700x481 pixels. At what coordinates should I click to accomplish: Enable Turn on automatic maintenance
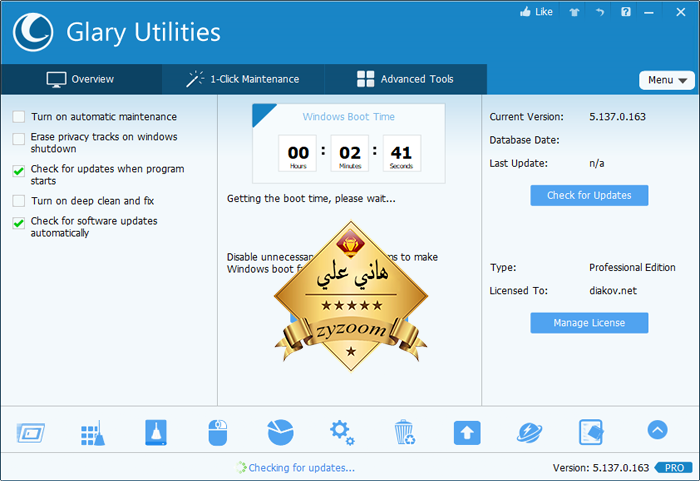tap(19, 117)
